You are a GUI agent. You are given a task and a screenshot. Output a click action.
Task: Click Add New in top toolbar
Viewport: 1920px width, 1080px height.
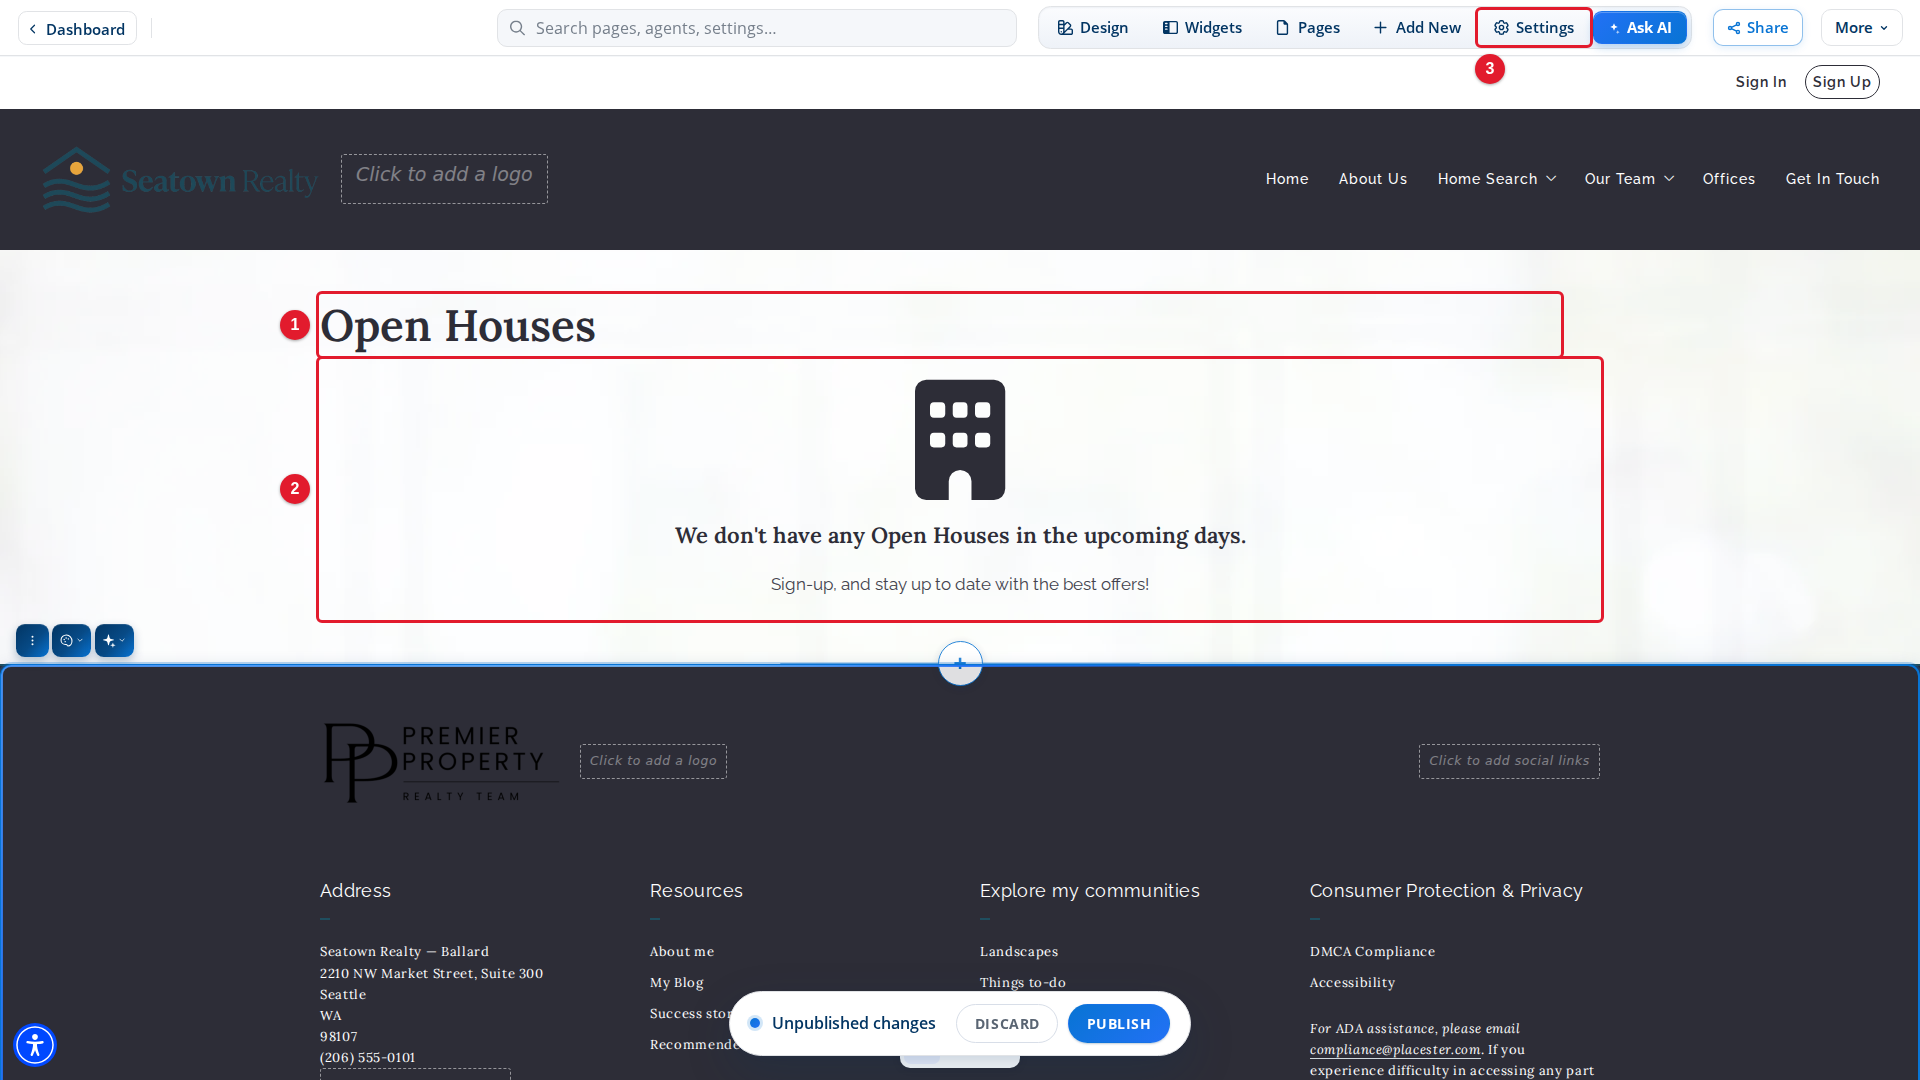click(x=1417, y=28)
